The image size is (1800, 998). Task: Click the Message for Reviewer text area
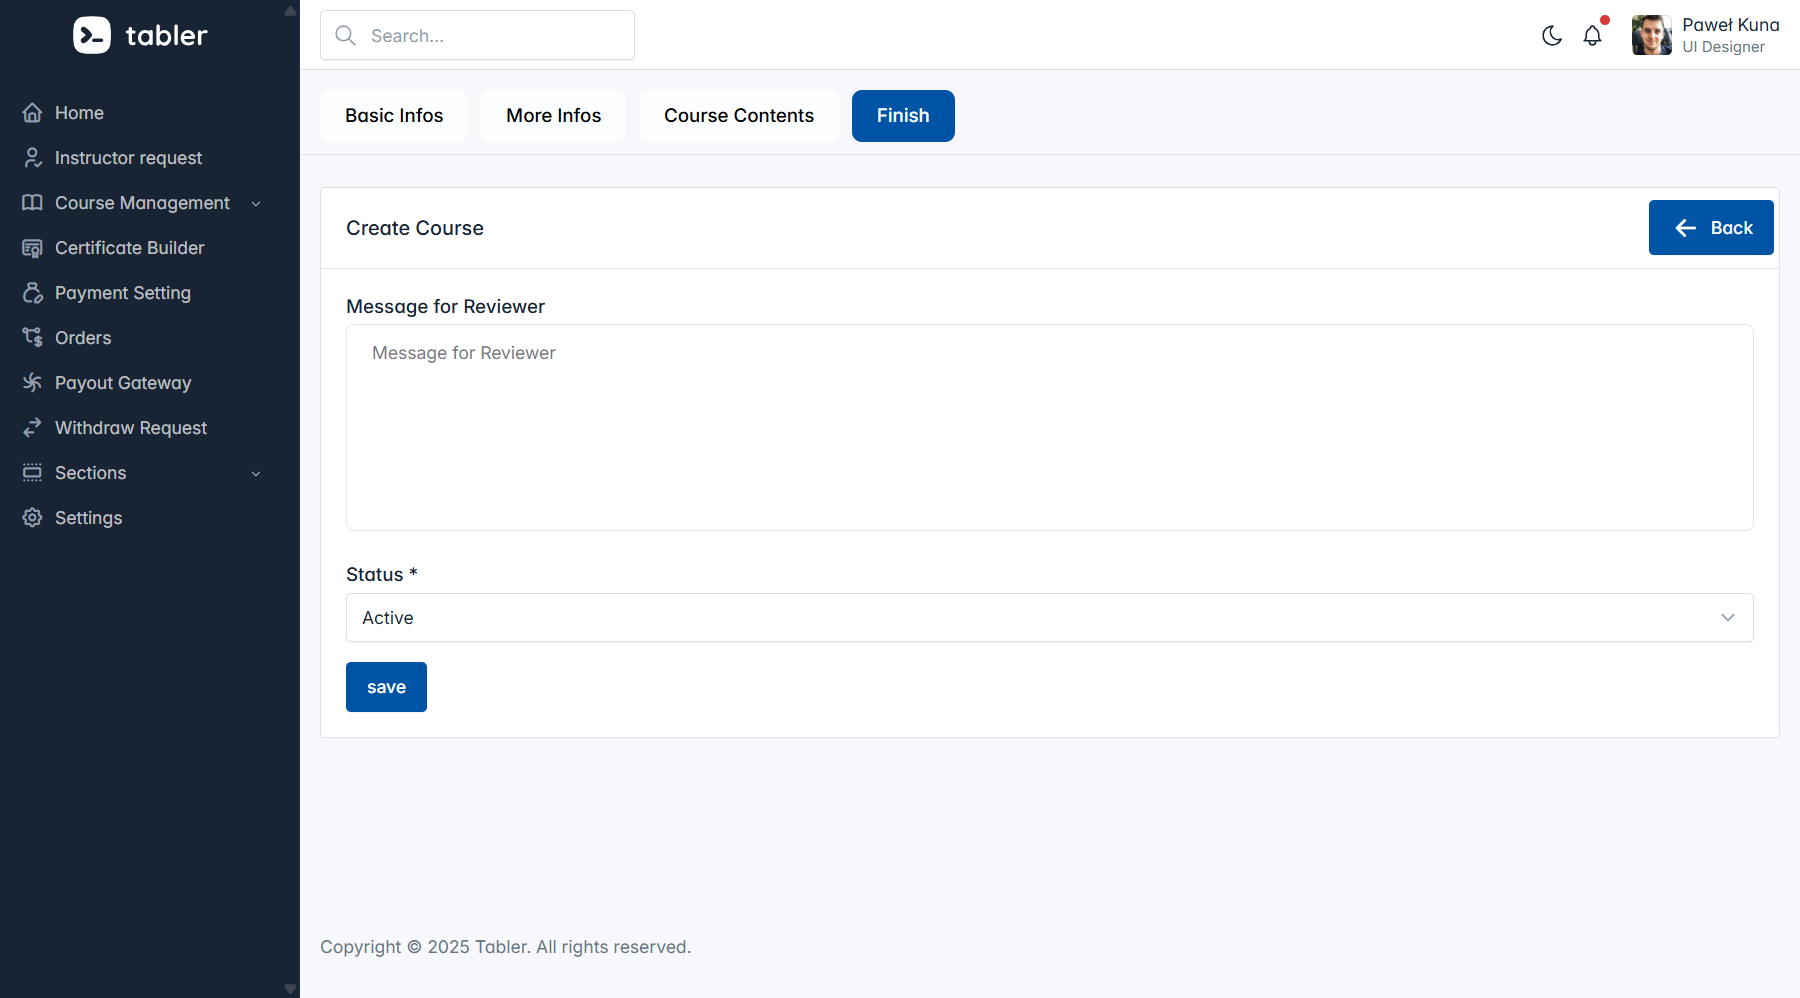point(1049,427)
